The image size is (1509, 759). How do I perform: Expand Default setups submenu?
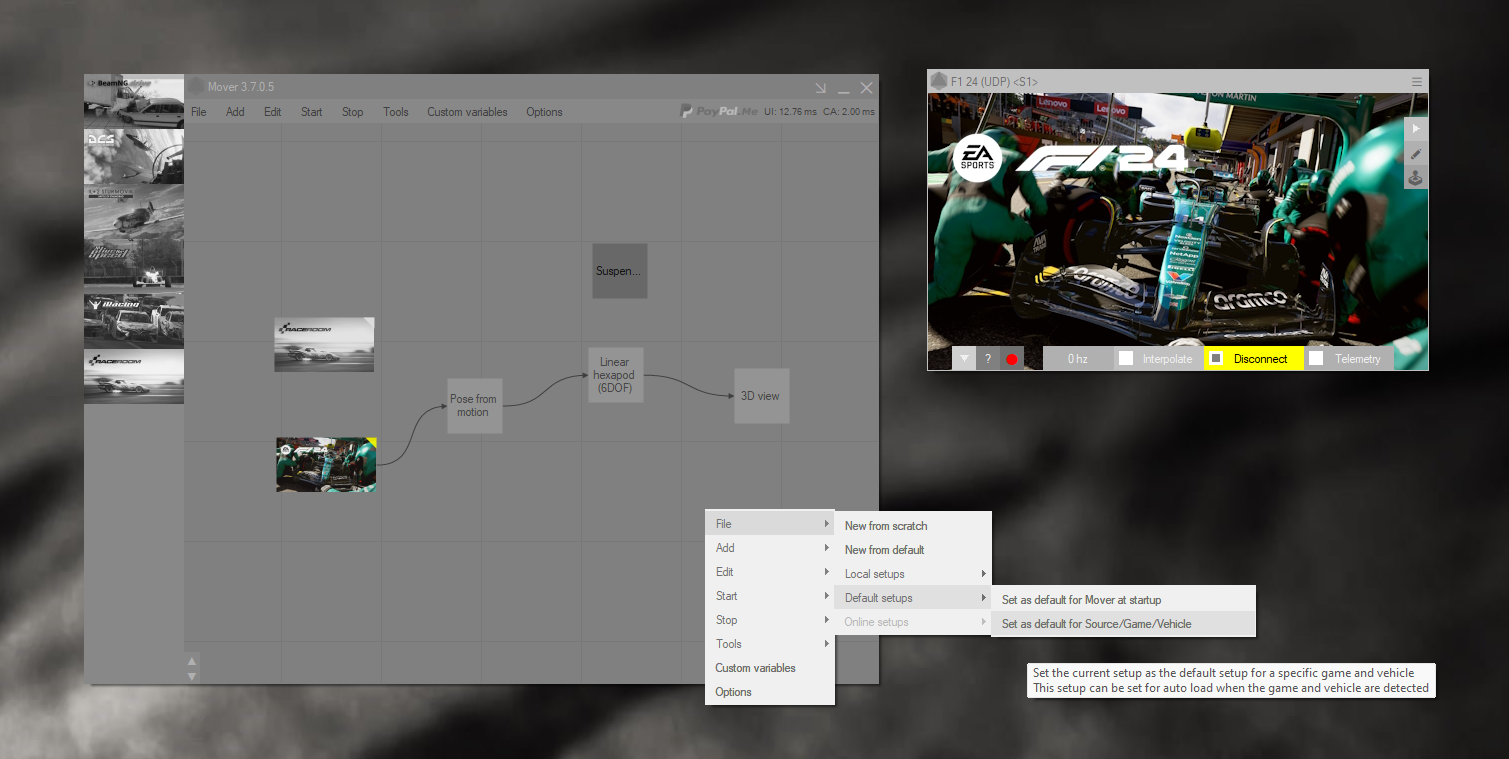click(x=913, y=598)
